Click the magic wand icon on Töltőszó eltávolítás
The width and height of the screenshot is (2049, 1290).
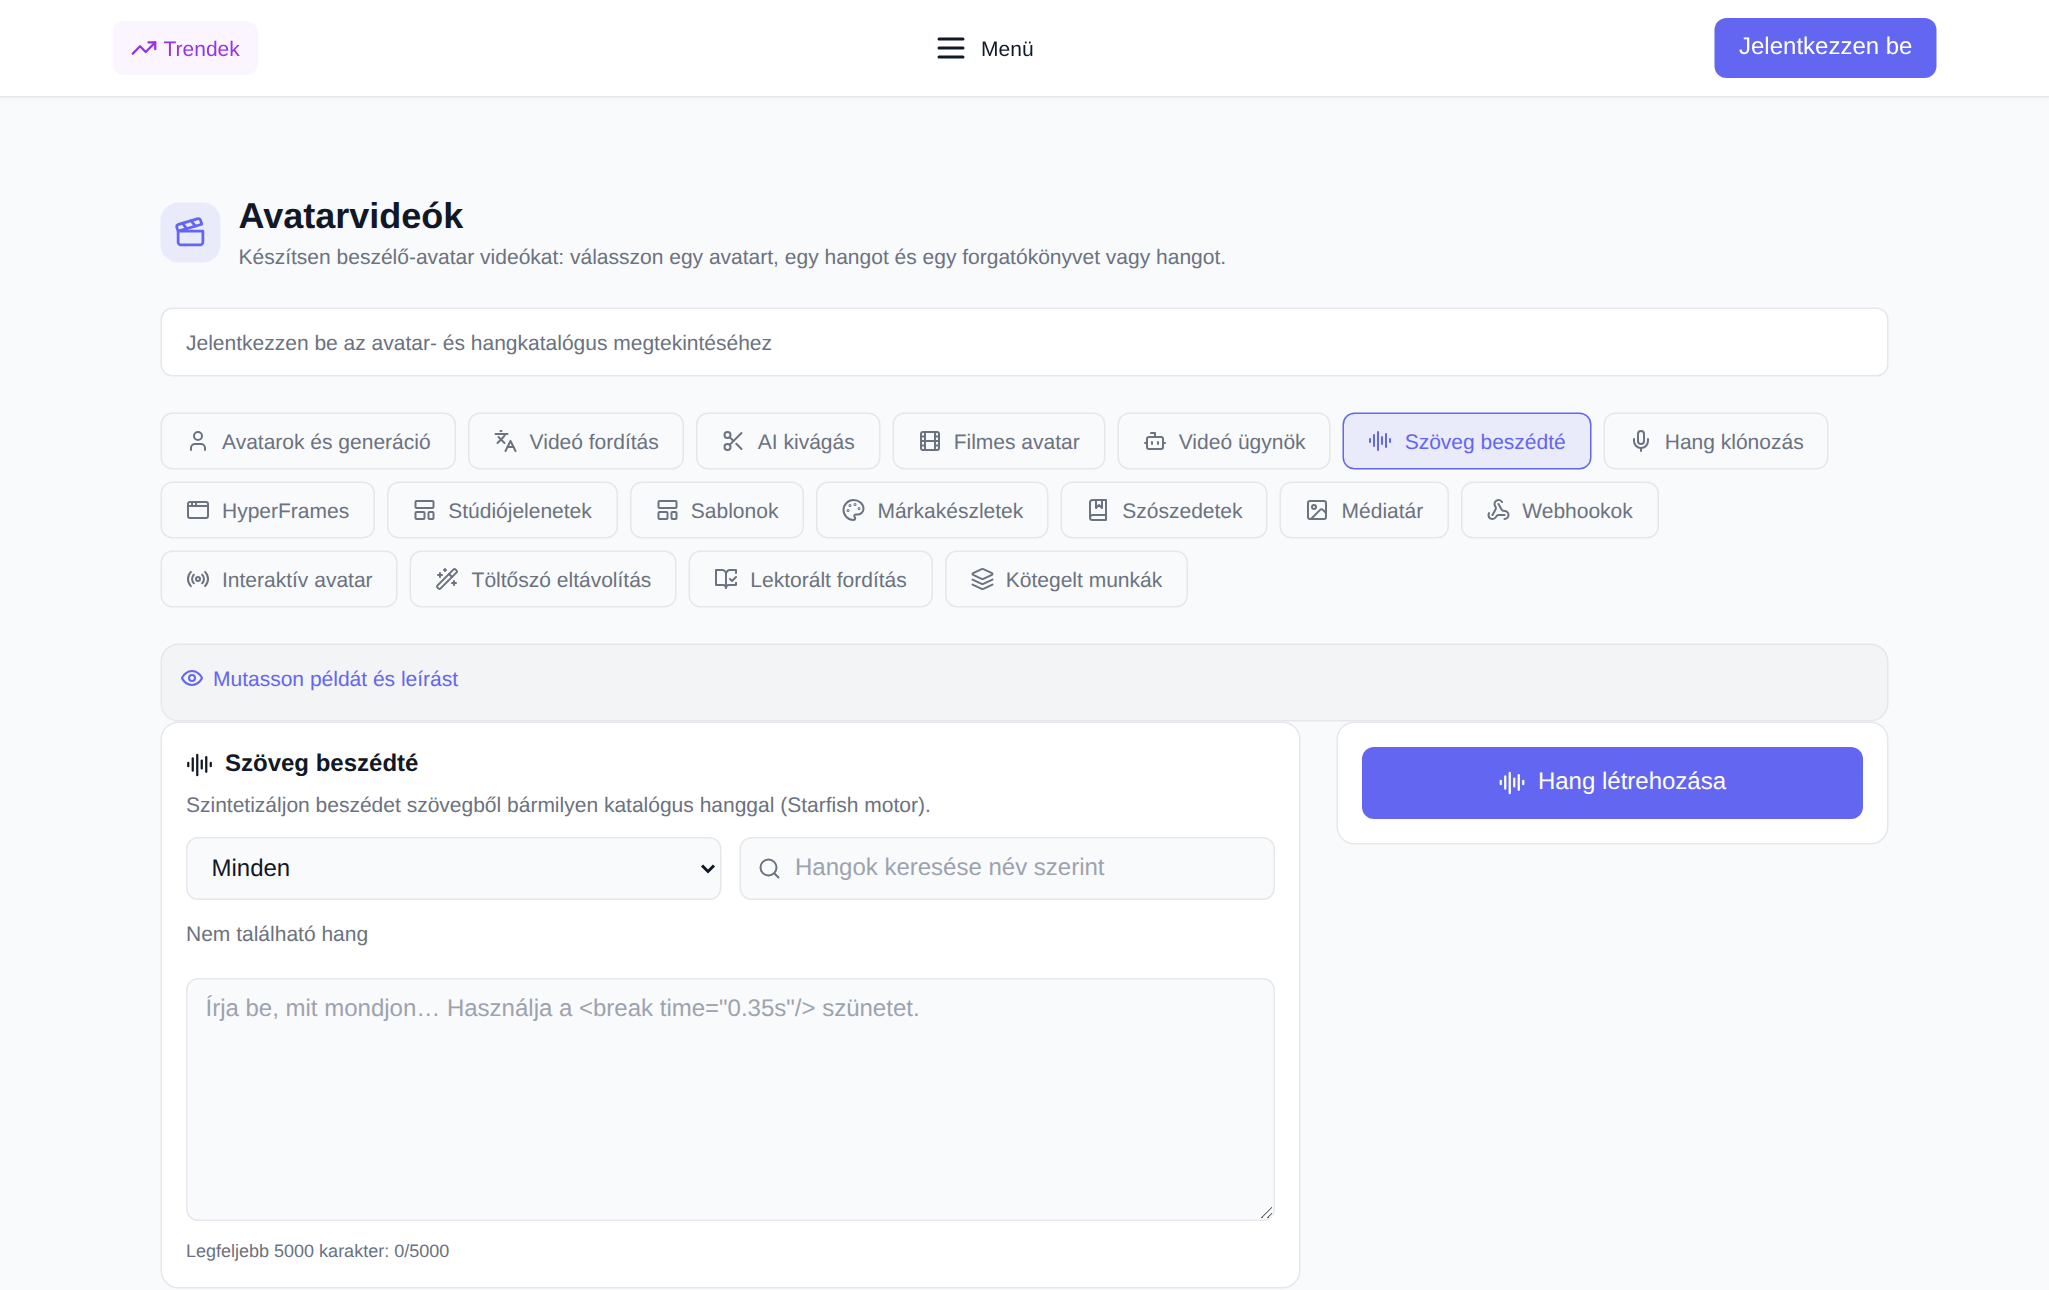(x=447, y=579)
